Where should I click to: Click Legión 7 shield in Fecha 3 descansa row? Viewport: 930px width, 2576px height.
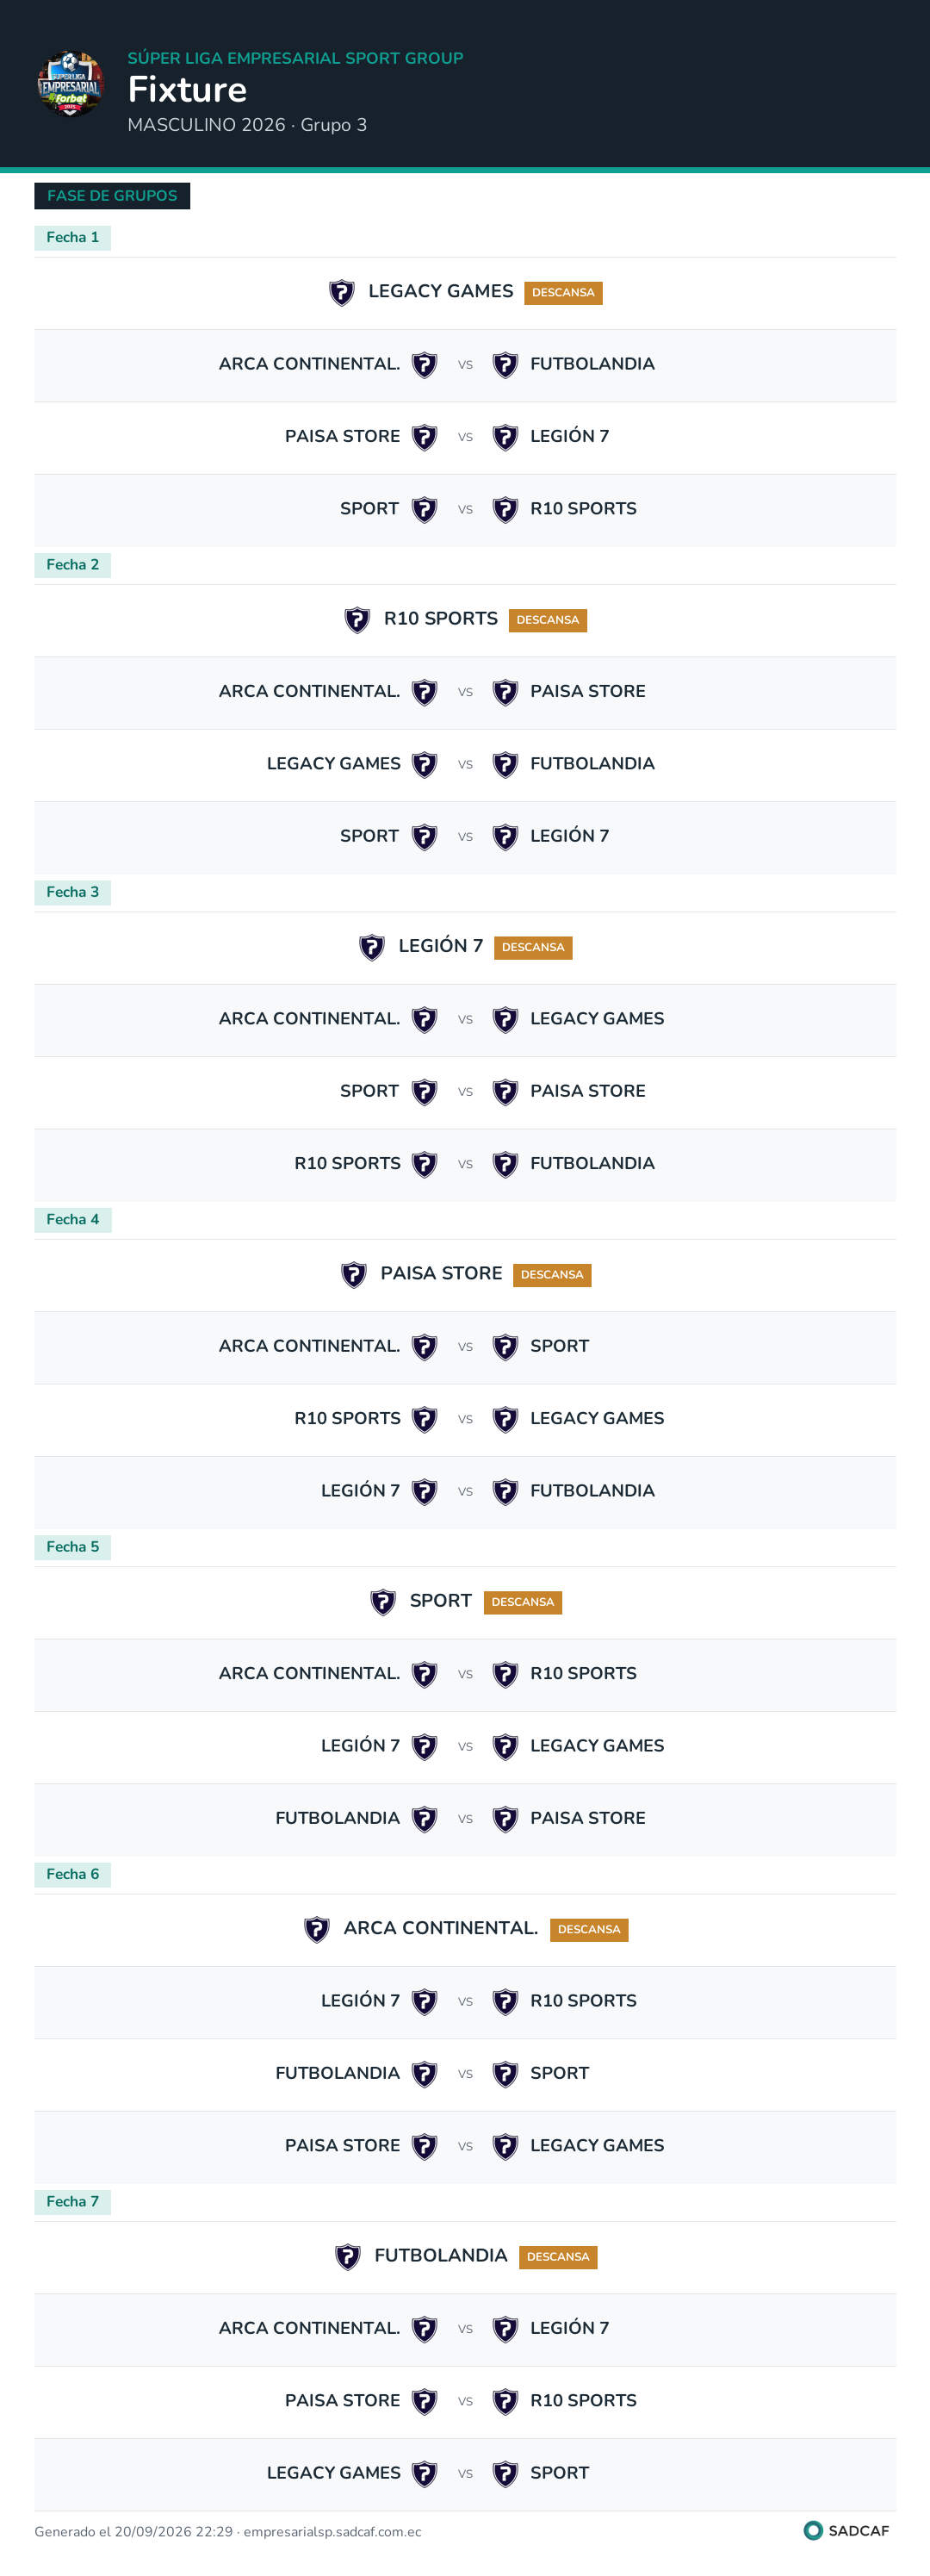coord(372,947)
